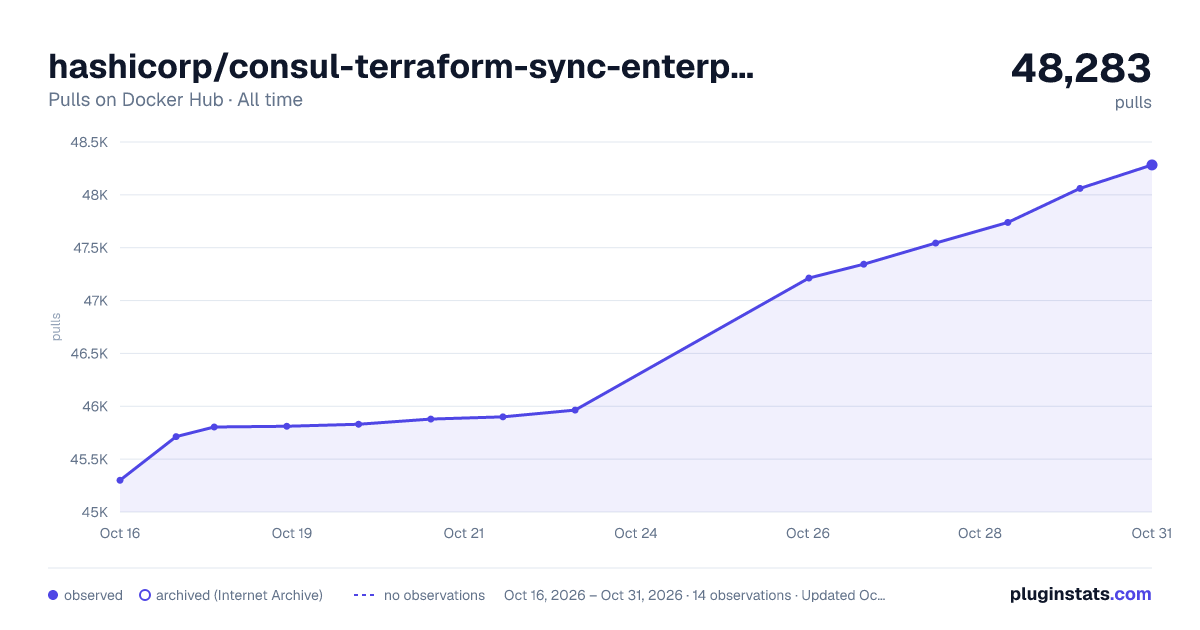Click the chart title hashicorp/consul-terraform-sync-enterp…
The height and width of the screenshot is (630, 1200).
click(x=402, y=67)
